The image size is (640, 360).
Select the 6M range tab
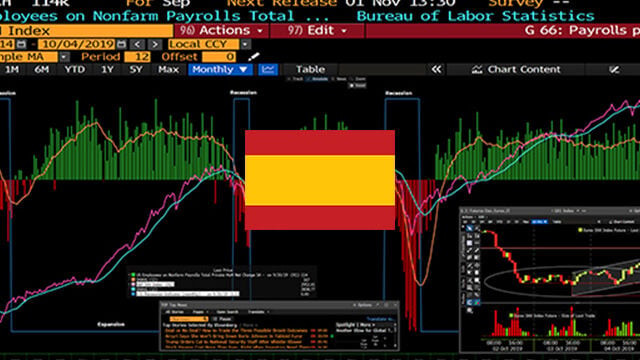pyautogui.click(x=41, y=69)
